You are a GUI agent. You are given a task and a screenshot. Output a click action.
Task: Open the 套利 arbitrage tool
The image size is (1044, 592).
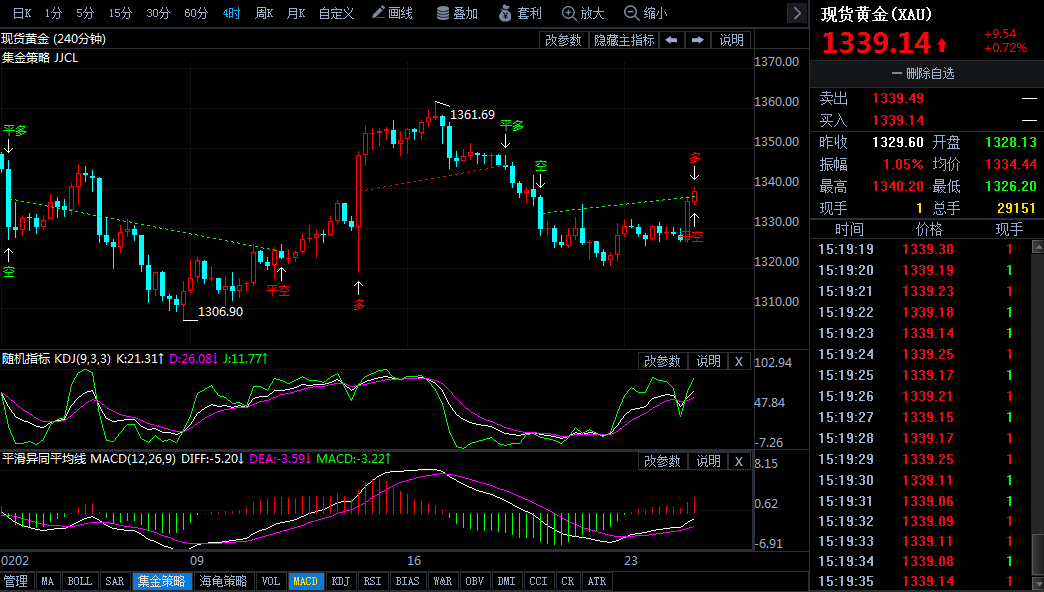point(520,13)
